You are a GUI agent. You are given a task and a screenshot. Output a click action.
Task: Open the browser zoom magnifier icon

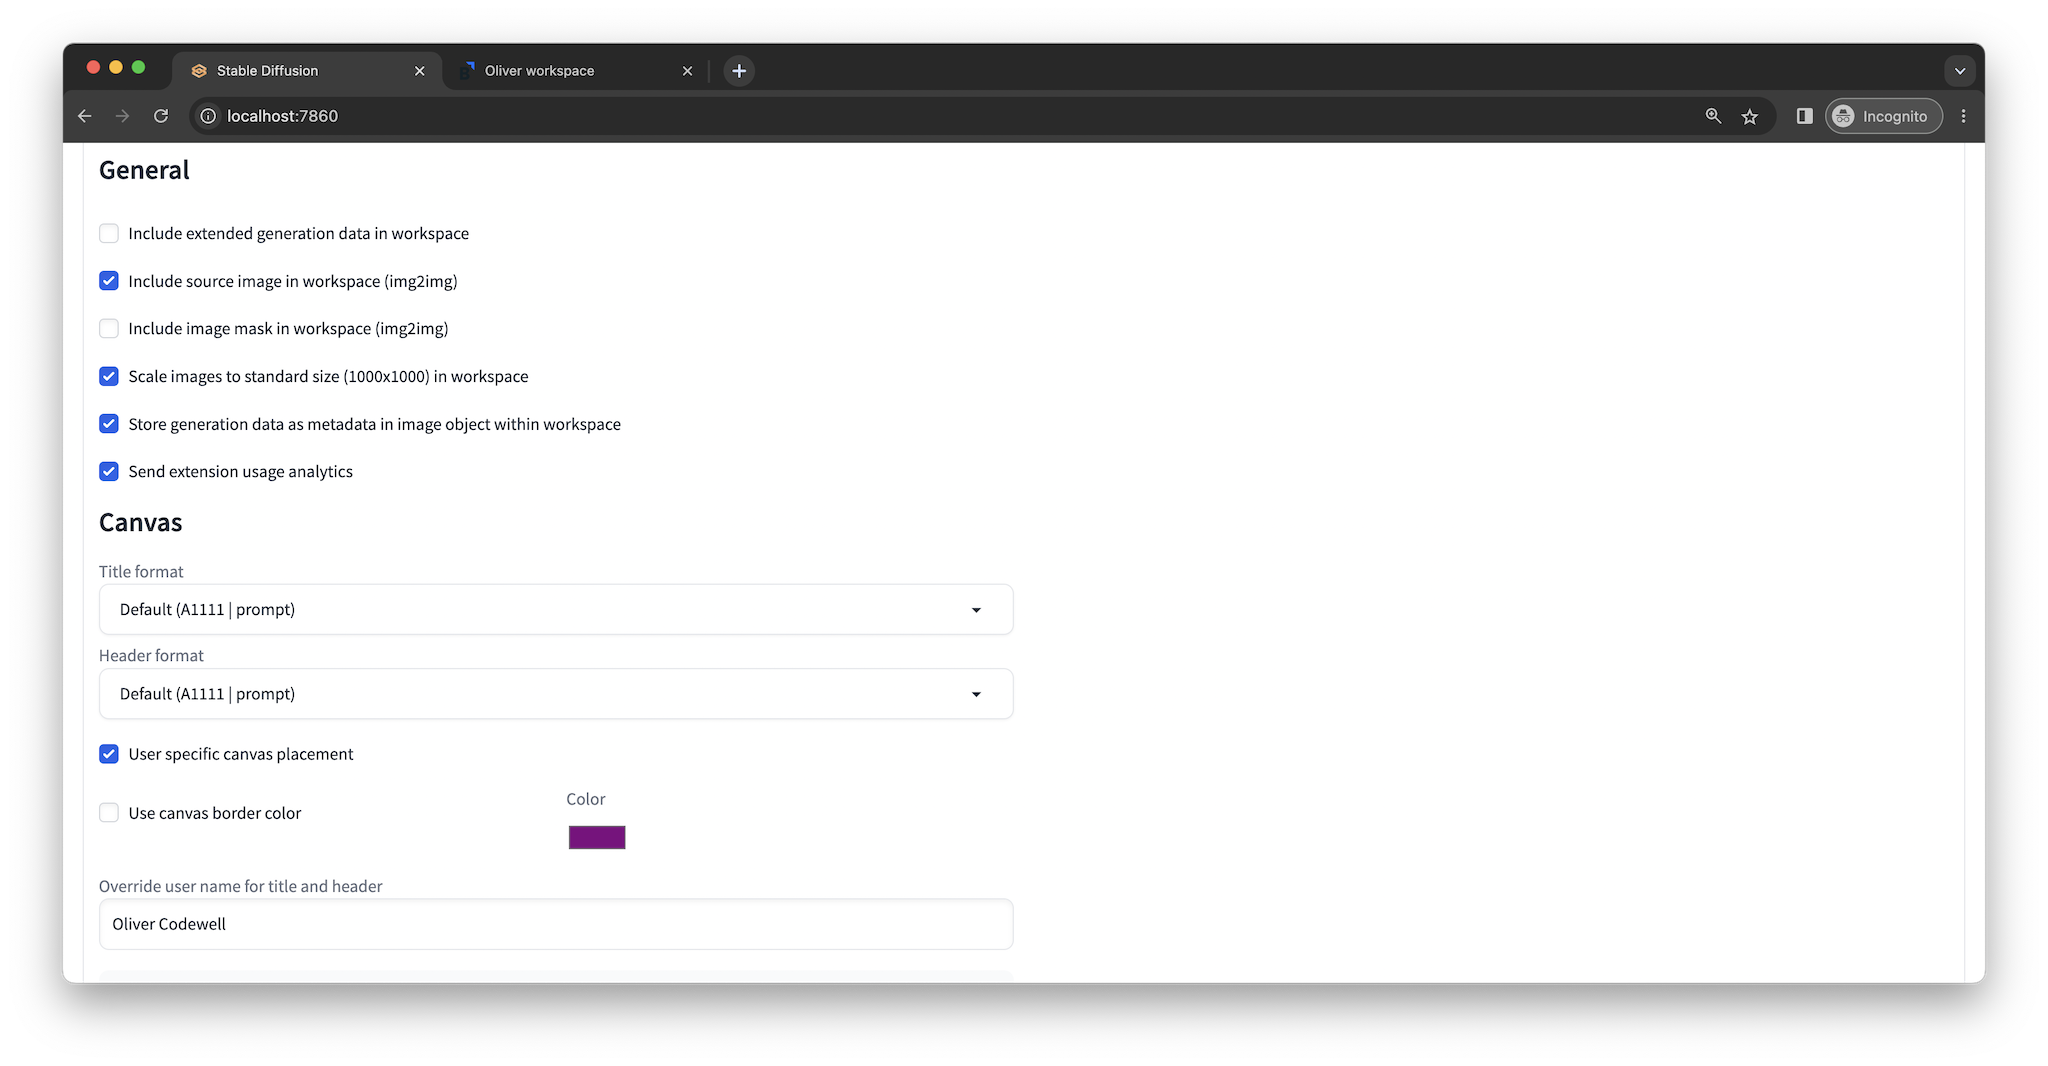click(1713, 116)
